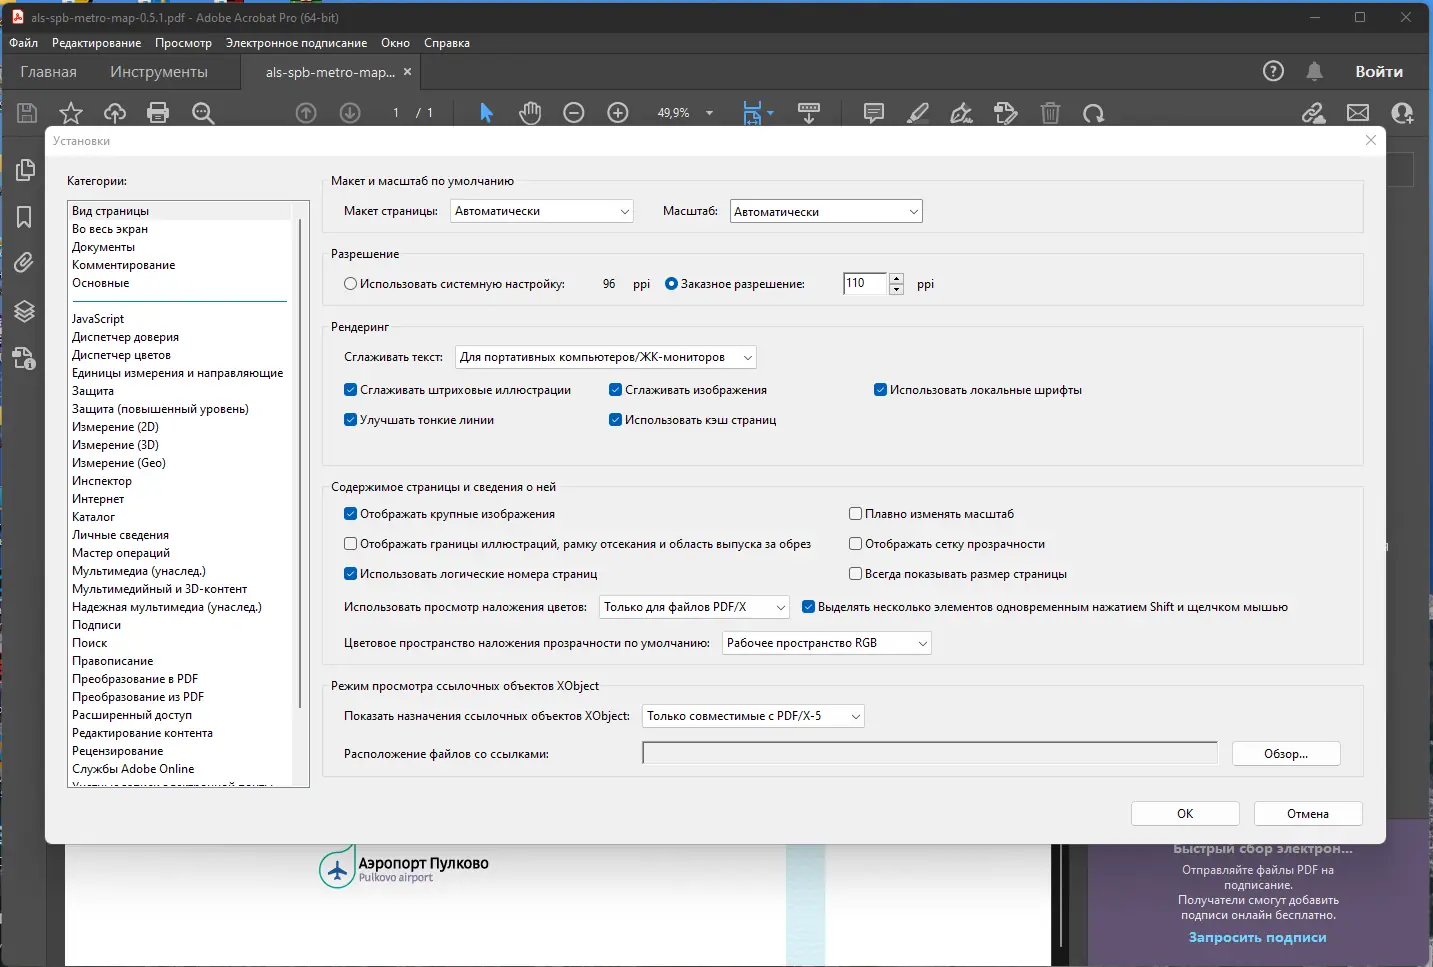The width and height of the screenshot is (1433, 967).
Task: Open notifications bell icon
Action: (1314, 71)
